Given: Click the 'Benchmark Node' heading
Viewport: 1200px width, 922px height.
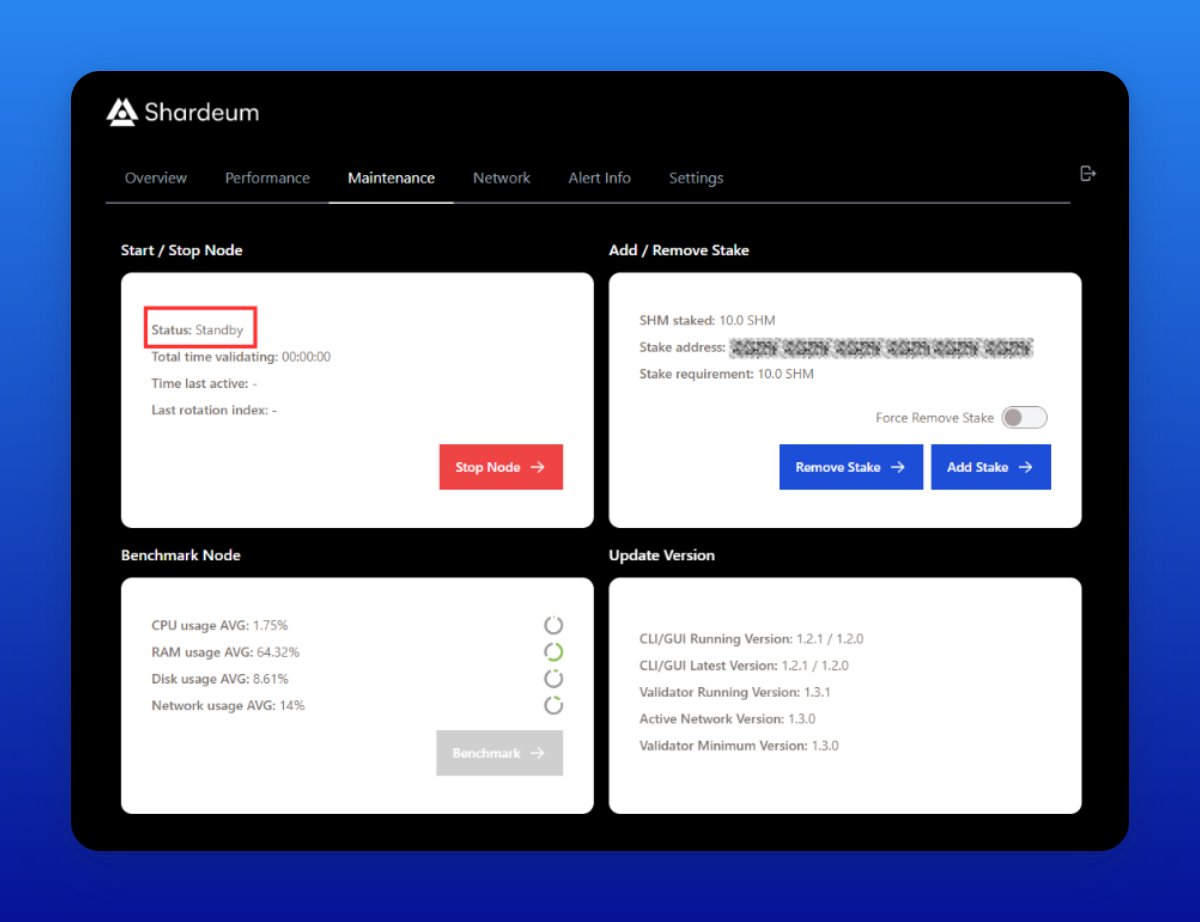Looking at the screenshot, I should click(x=181, y=555).
